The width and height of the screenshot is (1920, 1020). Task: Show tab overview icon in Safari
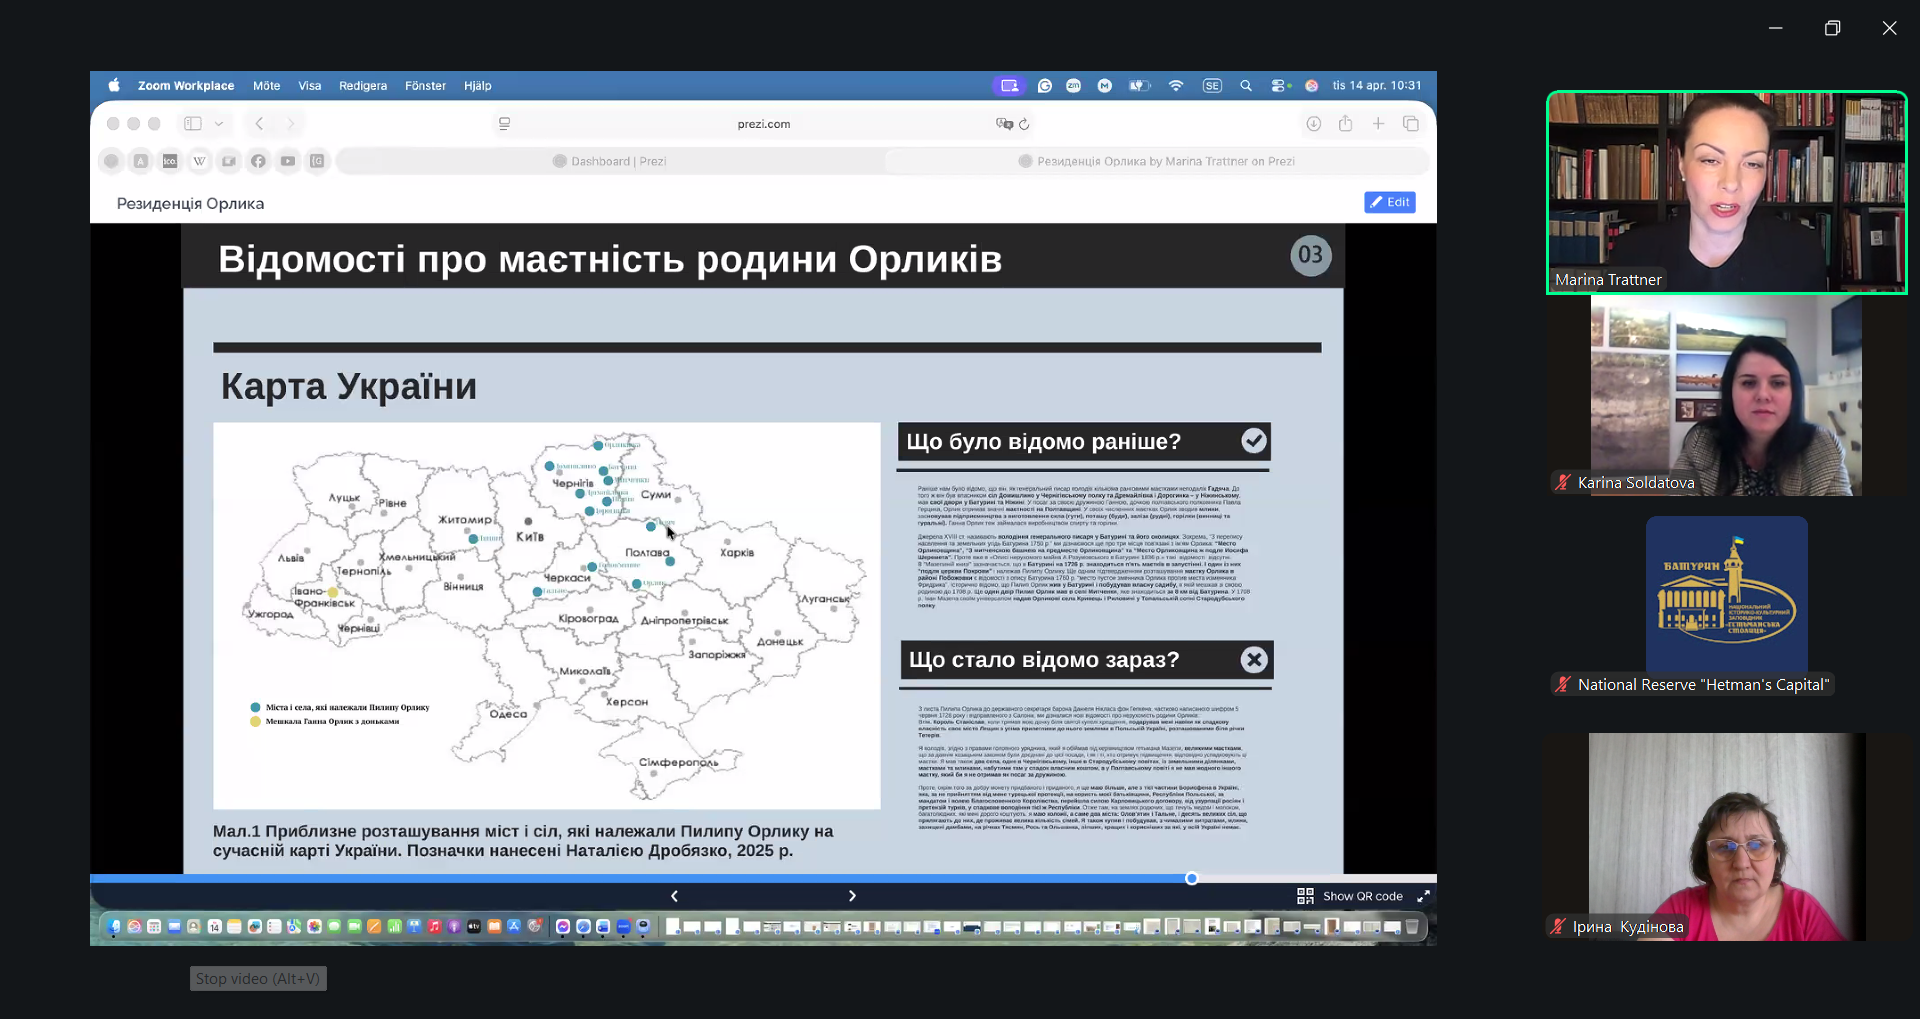1411,124
